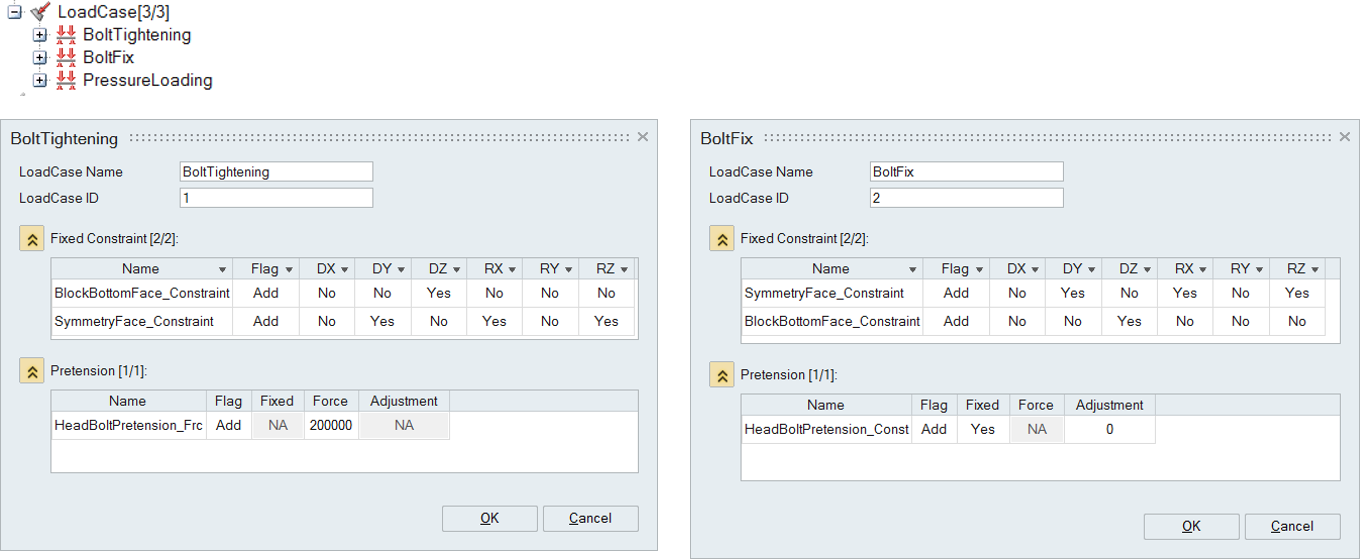This screenshot has height=559, width=1360.
Task: Click the LoadCase Name field containing BoltTightening
Action: tap(276, 172)
